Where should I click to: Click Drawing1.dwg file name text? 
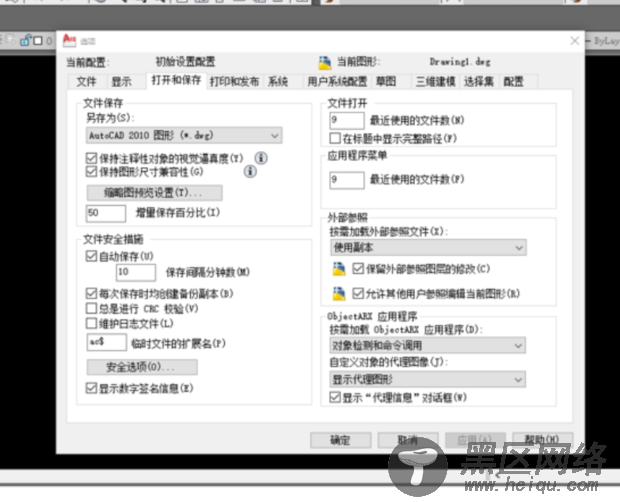click(x=460, y=62)
